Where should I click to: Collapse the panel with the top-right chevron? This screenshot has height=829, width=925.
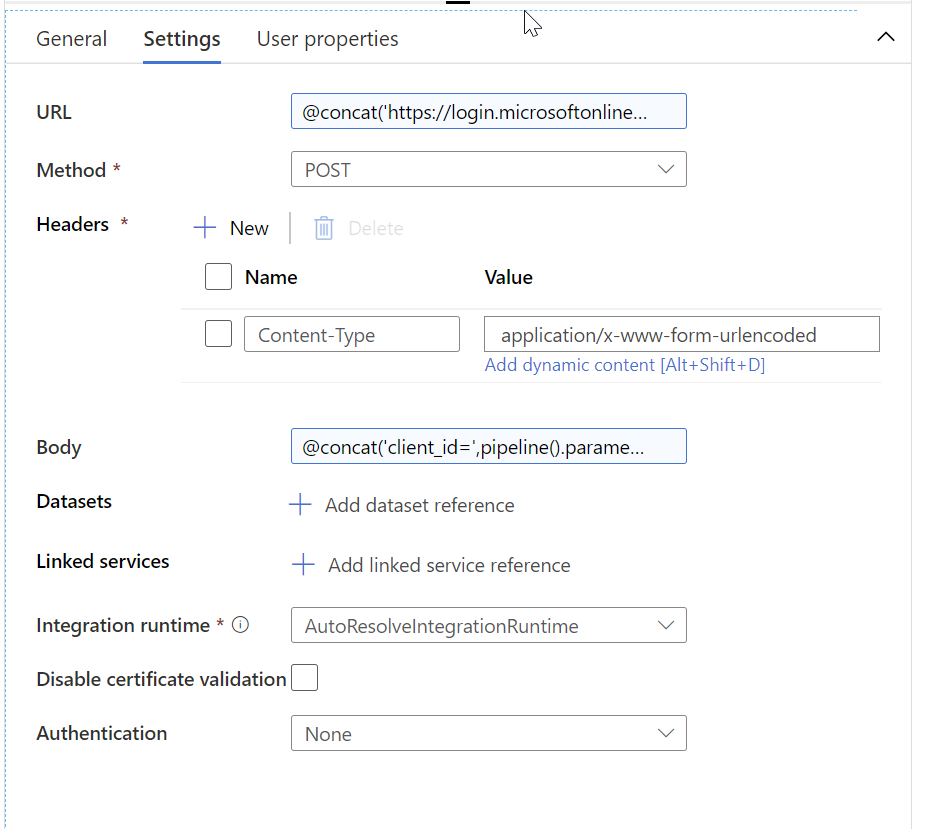point(885,37)
